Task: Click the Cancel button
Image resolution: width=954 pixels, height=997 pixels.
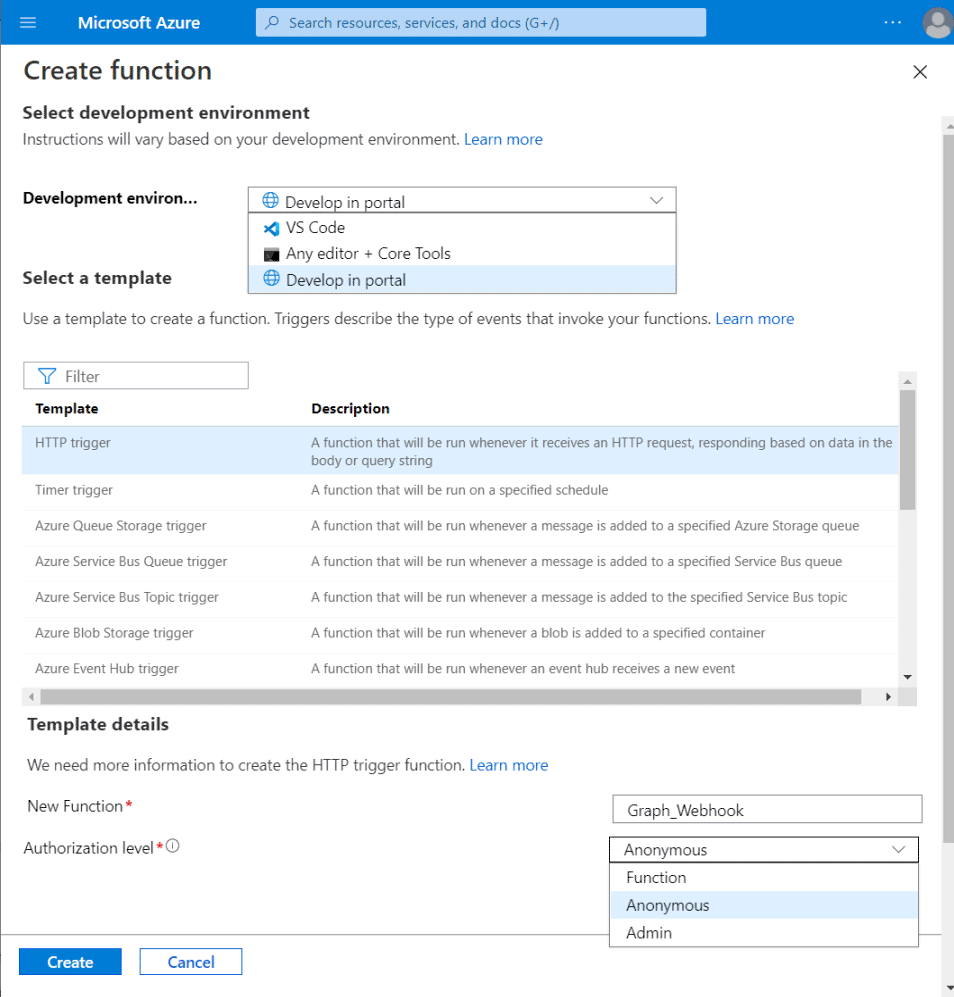Action: click(x=191, y=961)
